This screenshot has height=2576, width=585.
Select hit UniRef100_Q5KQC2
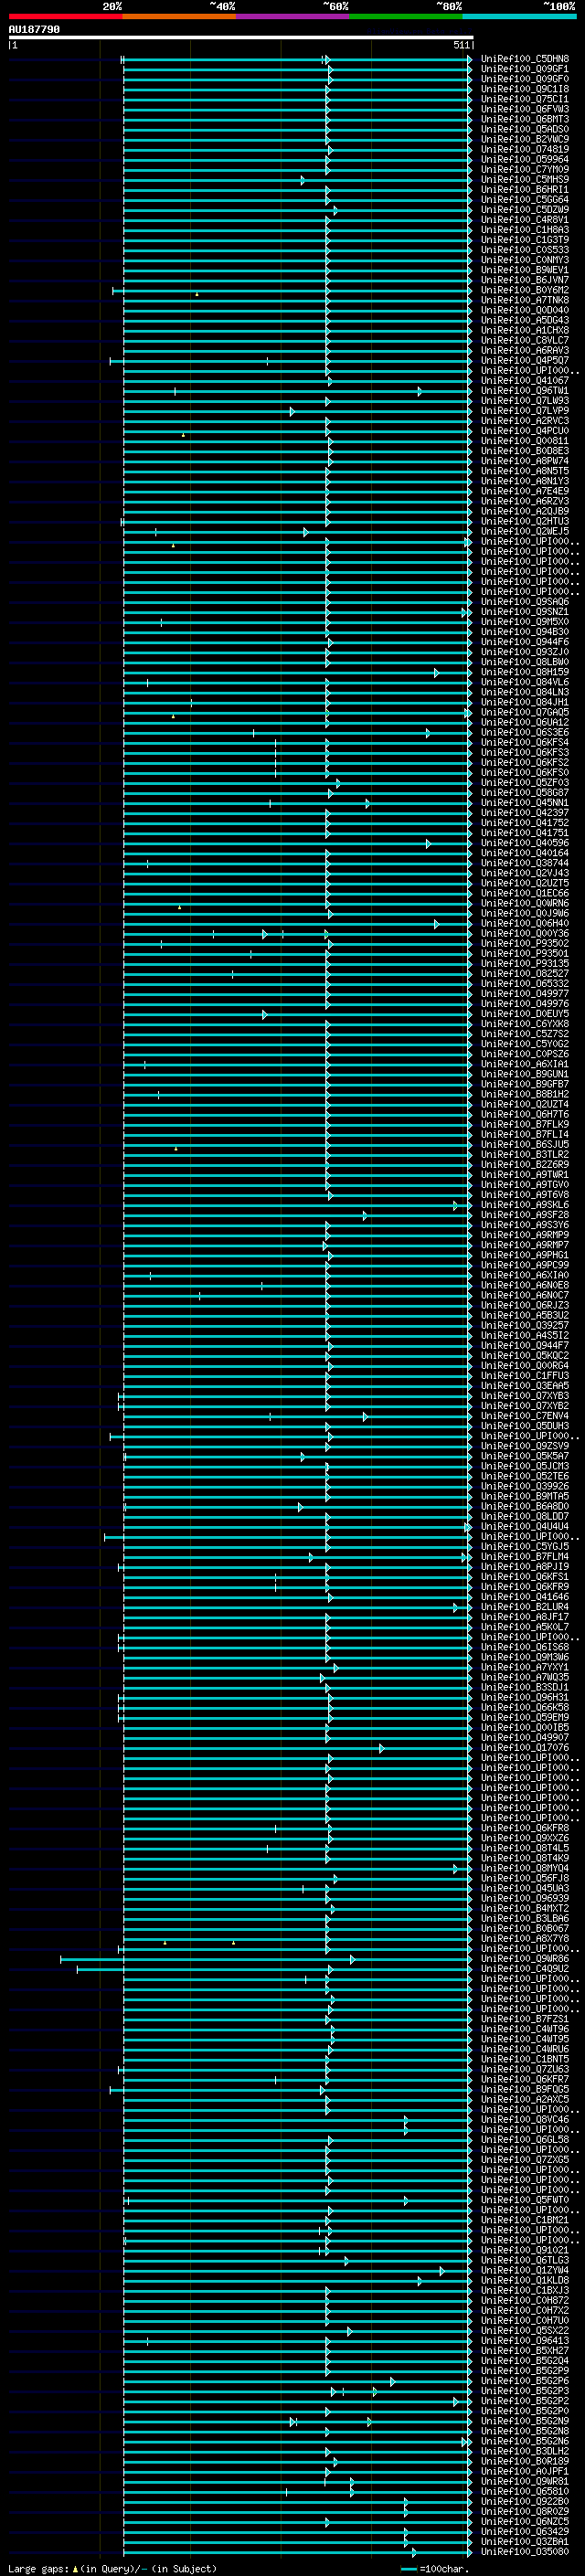[x=525, y=1356]
